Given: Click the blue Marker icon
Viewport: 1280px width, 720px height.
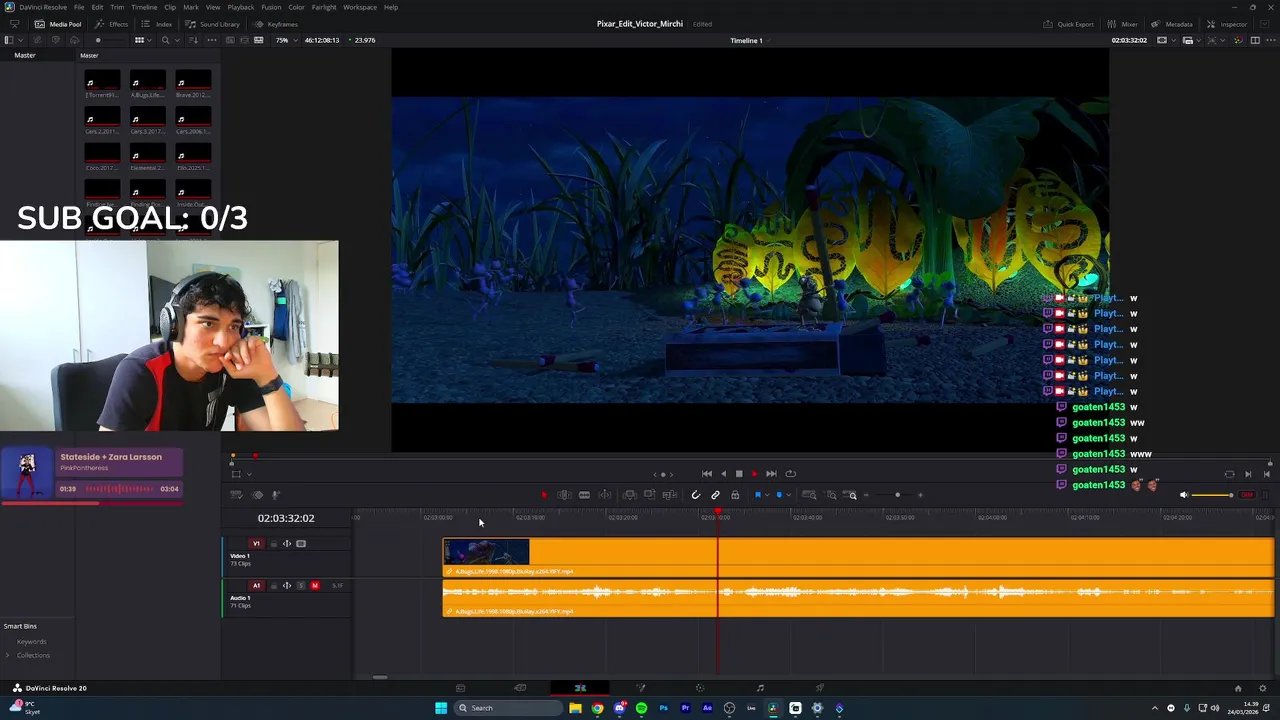Looking at the screenshot, I should 779,495.
